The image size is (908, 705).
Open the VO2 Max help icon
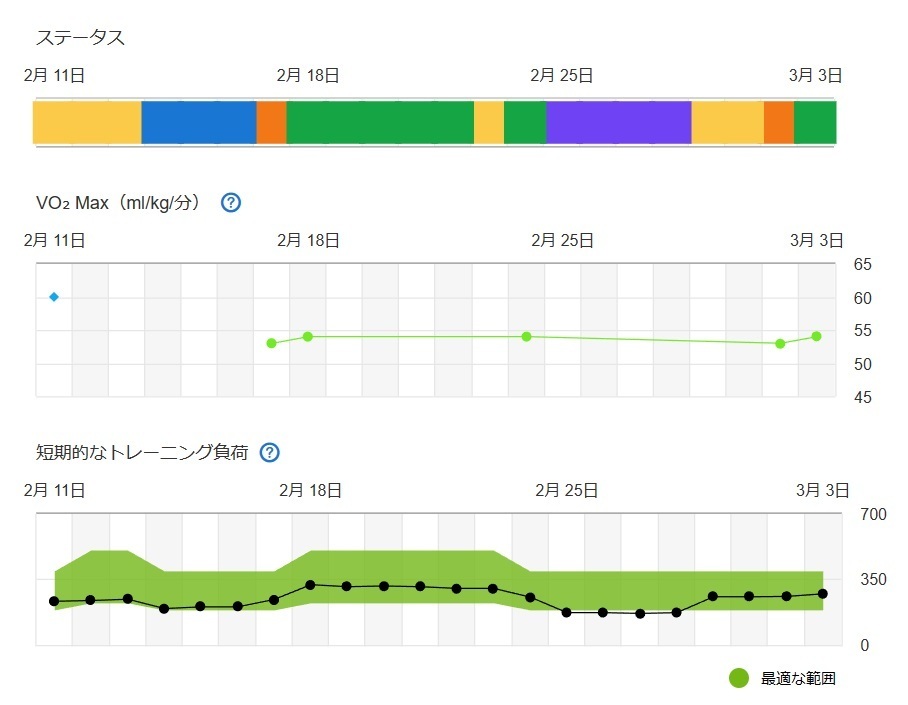click(x=231, y=203)
